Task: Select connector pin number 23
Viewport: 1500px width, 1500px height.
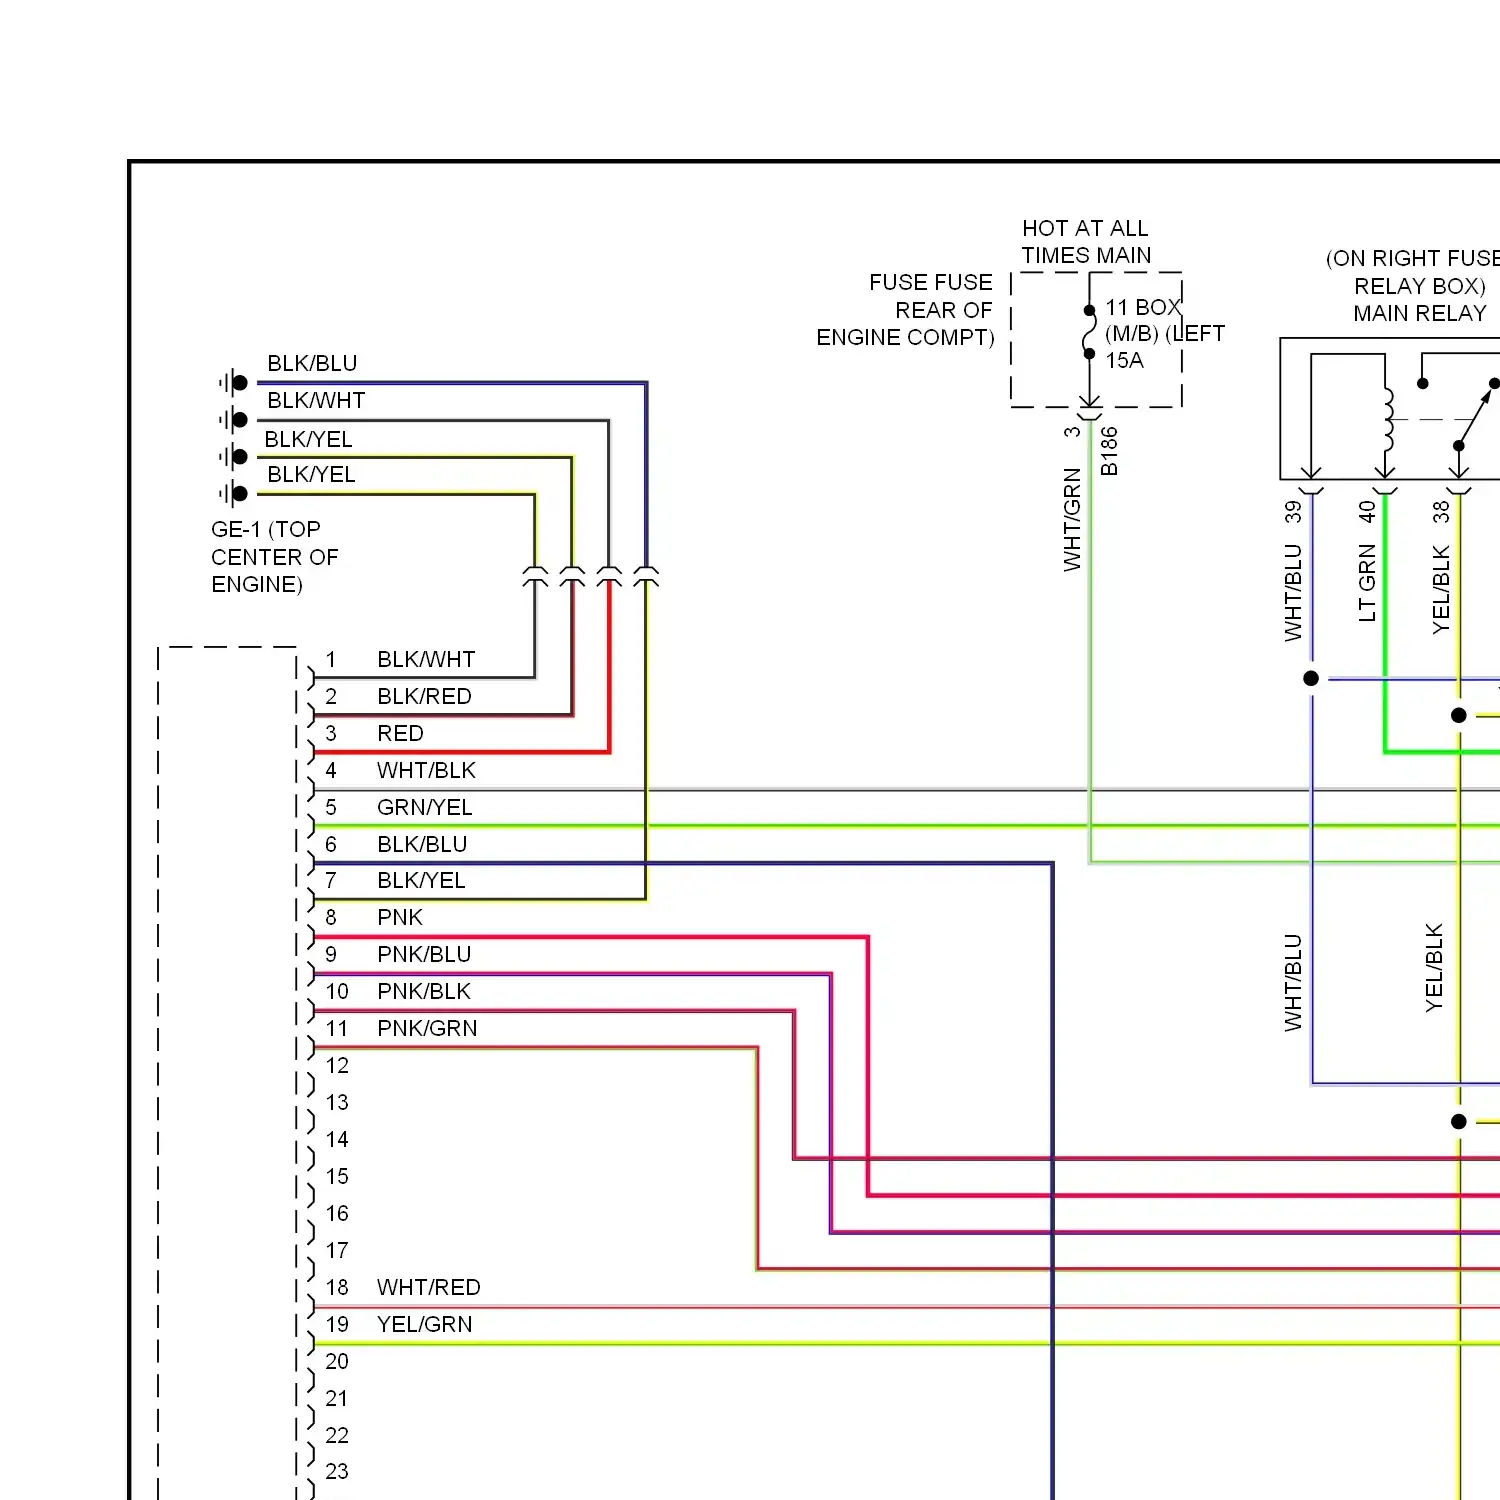Action: click(x=337, y=1472)
